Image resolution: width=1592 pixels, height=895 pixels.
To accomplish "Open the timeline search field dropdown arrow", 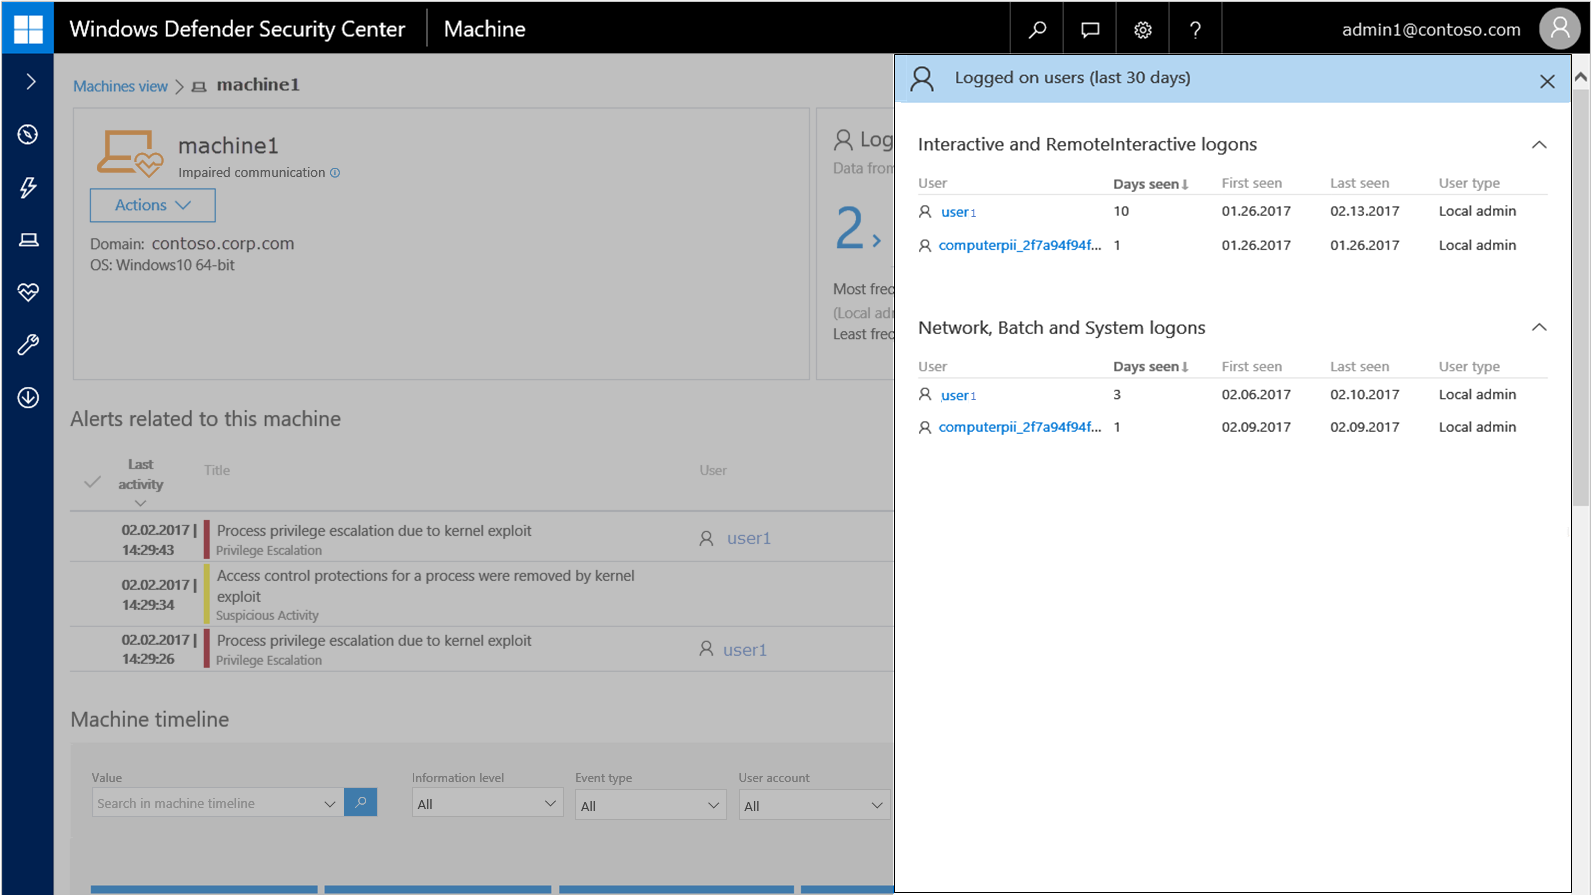I will [330, 804].
